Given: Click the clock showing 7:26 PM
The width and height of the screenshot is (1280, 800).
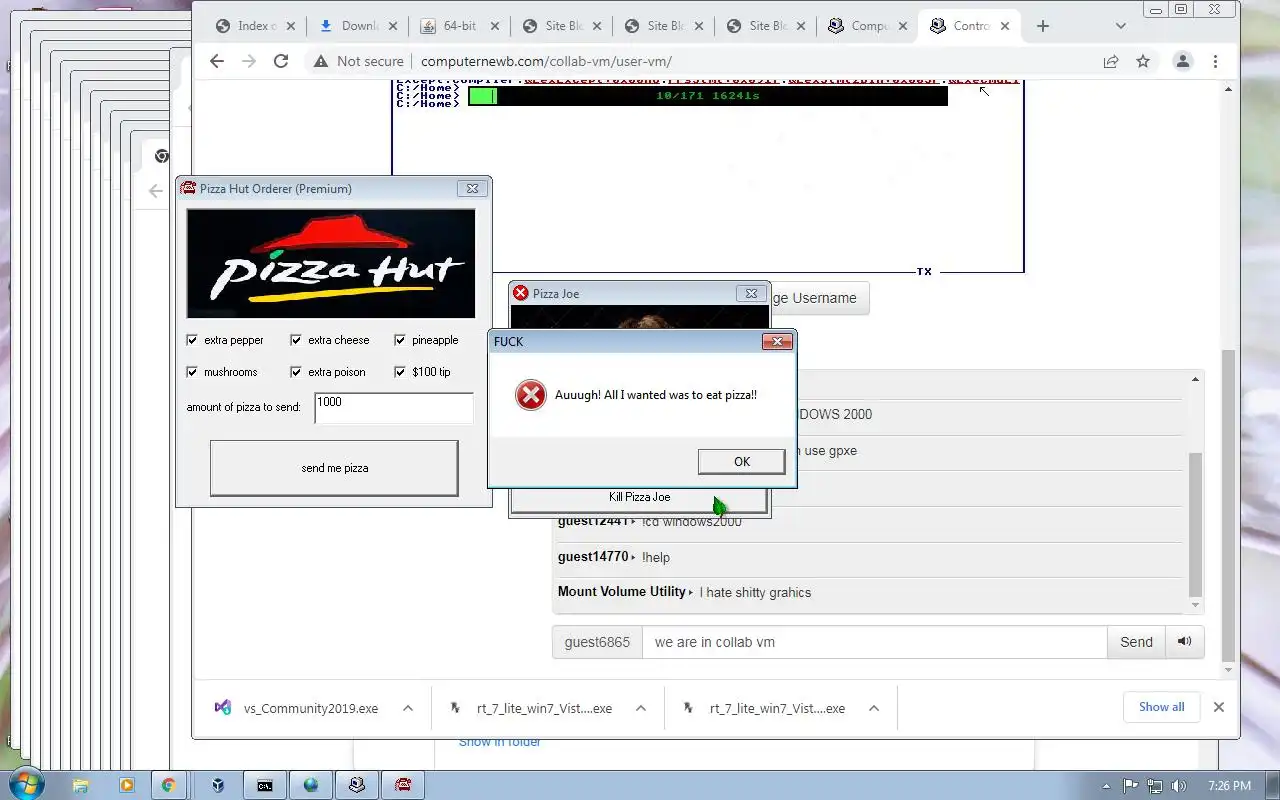Looking at the screenshot, I should [x=1229, y=786].
